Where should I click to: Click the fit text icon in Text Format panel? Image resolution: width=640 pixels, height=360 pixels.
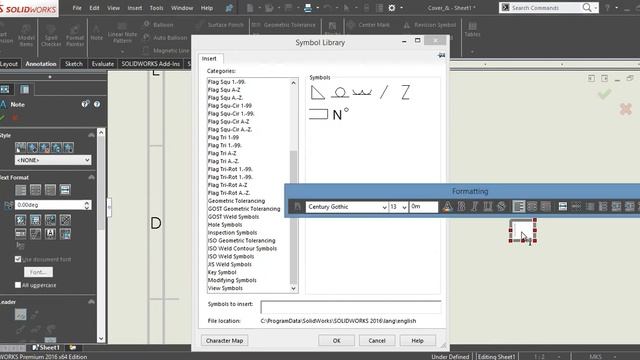[65, 190]
